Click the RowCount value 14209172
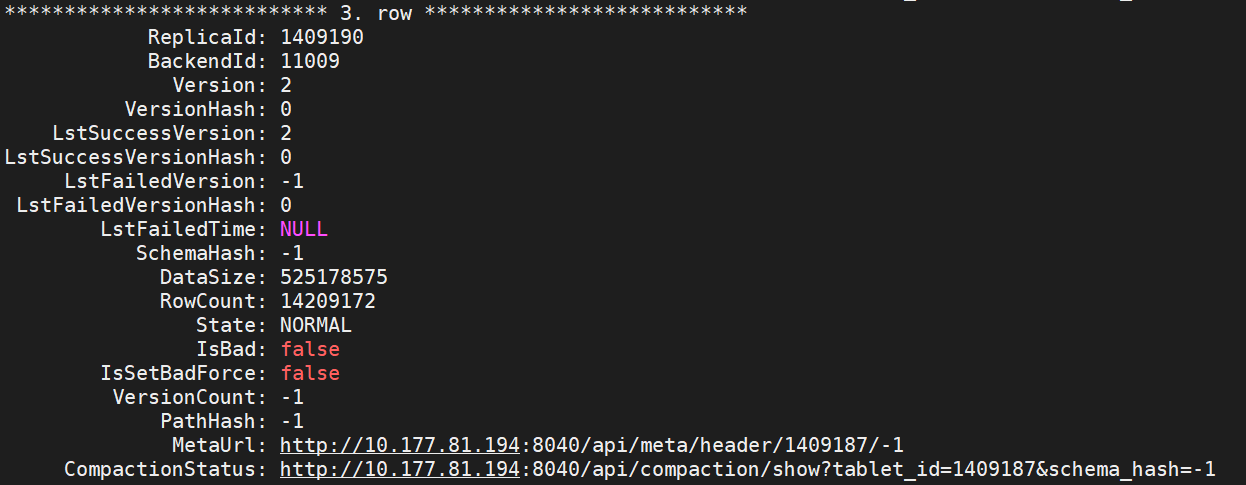Screen dimensions: 1246x485 pyautogui.click(x=328, y=301)
